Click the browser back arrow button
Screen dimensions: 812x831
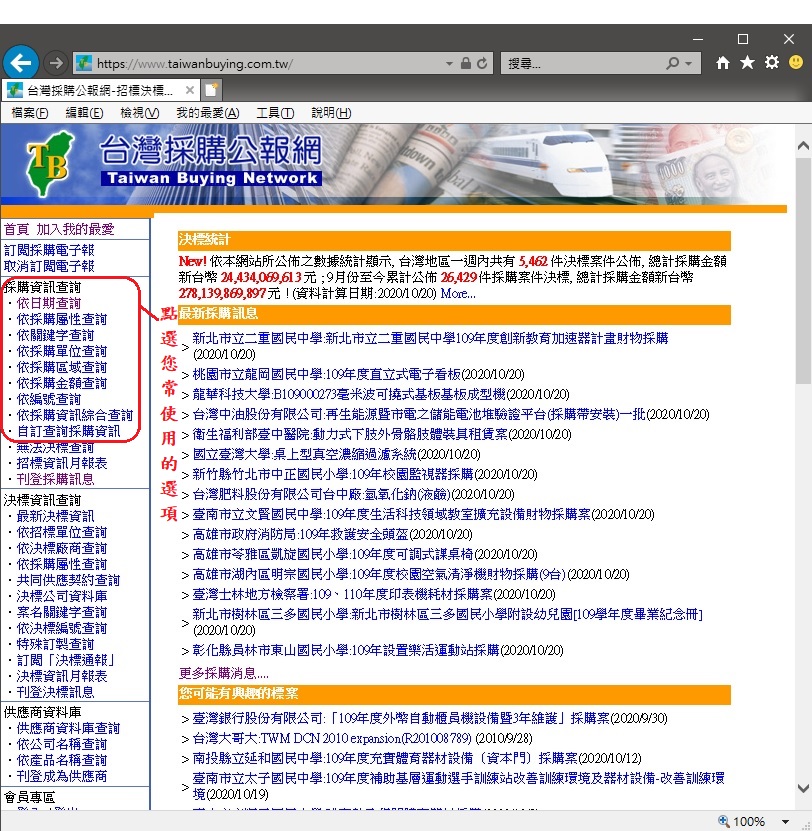click(21, 64)
